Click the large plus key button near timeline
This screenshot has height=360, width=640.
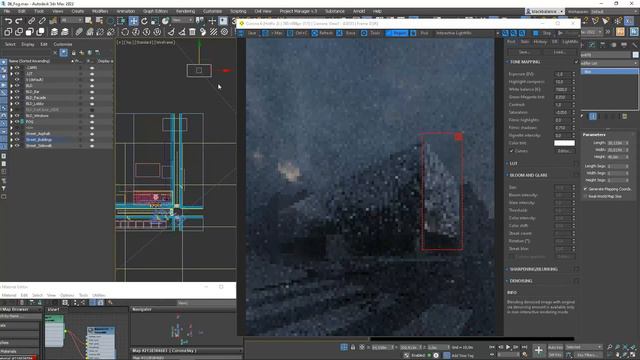(539, 350)
